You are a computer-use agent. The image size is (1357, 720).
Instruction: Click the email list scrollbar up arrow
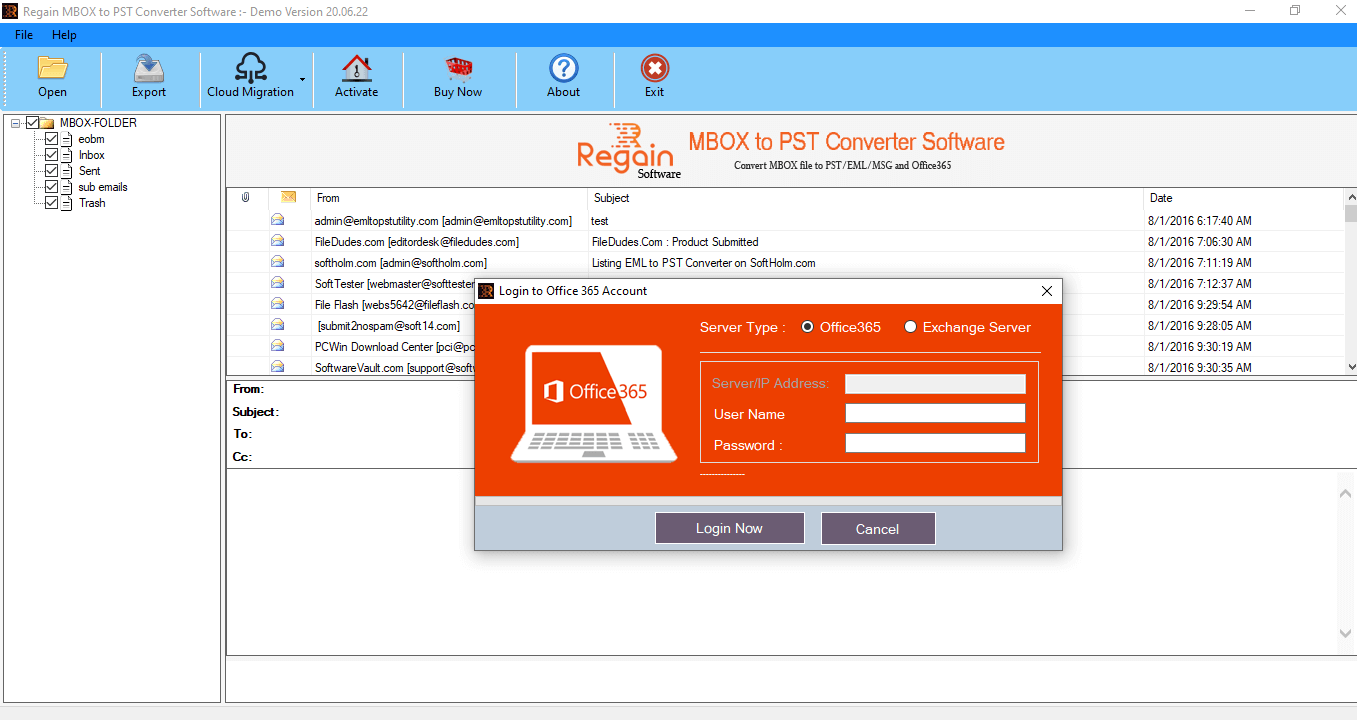1351,197
